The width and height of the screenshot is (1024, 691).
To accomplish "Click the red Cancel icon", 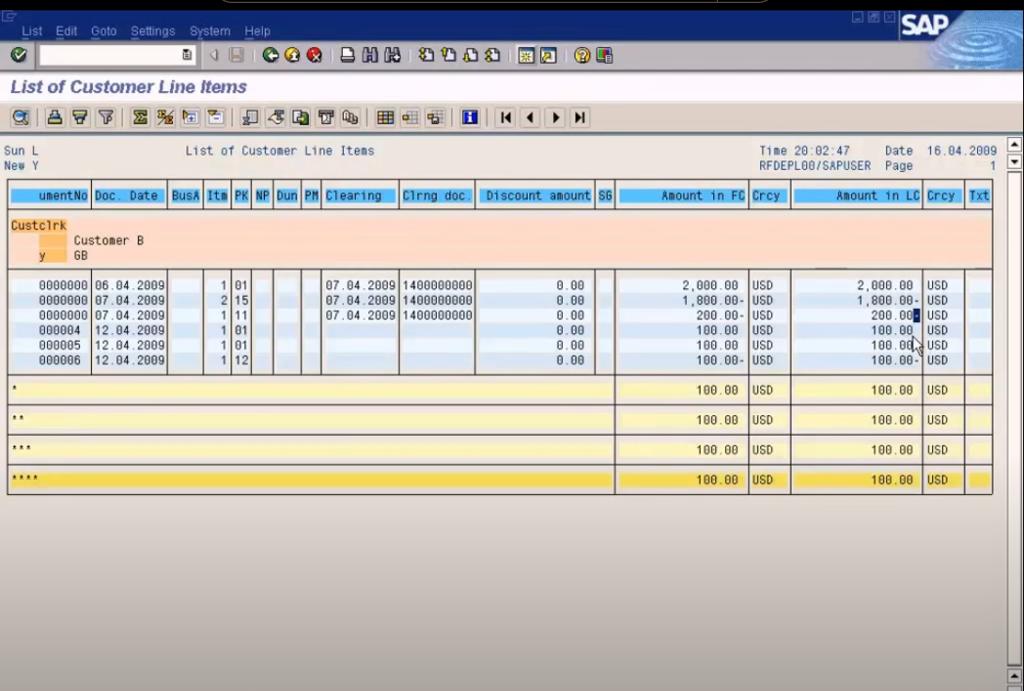I will [x=315, y=56].
